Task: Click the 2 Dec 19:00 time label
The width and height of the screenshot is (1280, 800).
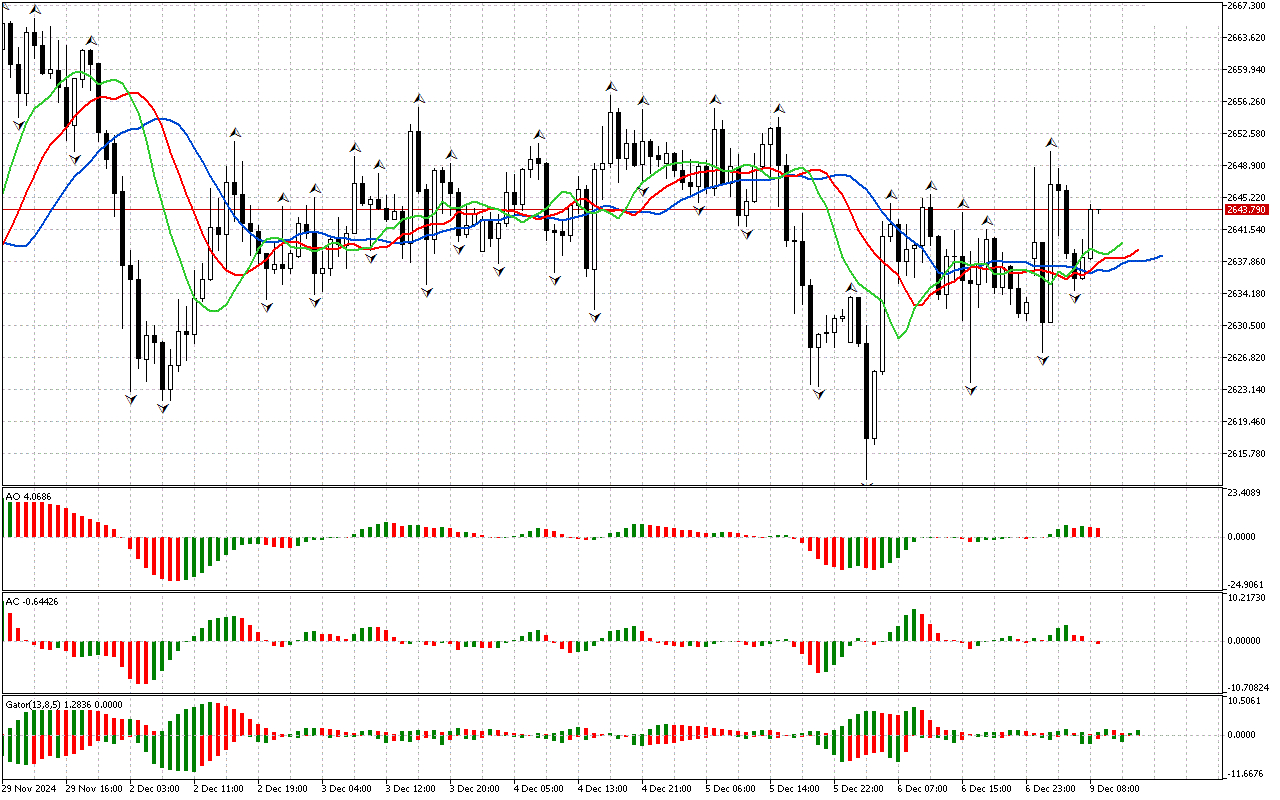Action: tap(284, 788)
